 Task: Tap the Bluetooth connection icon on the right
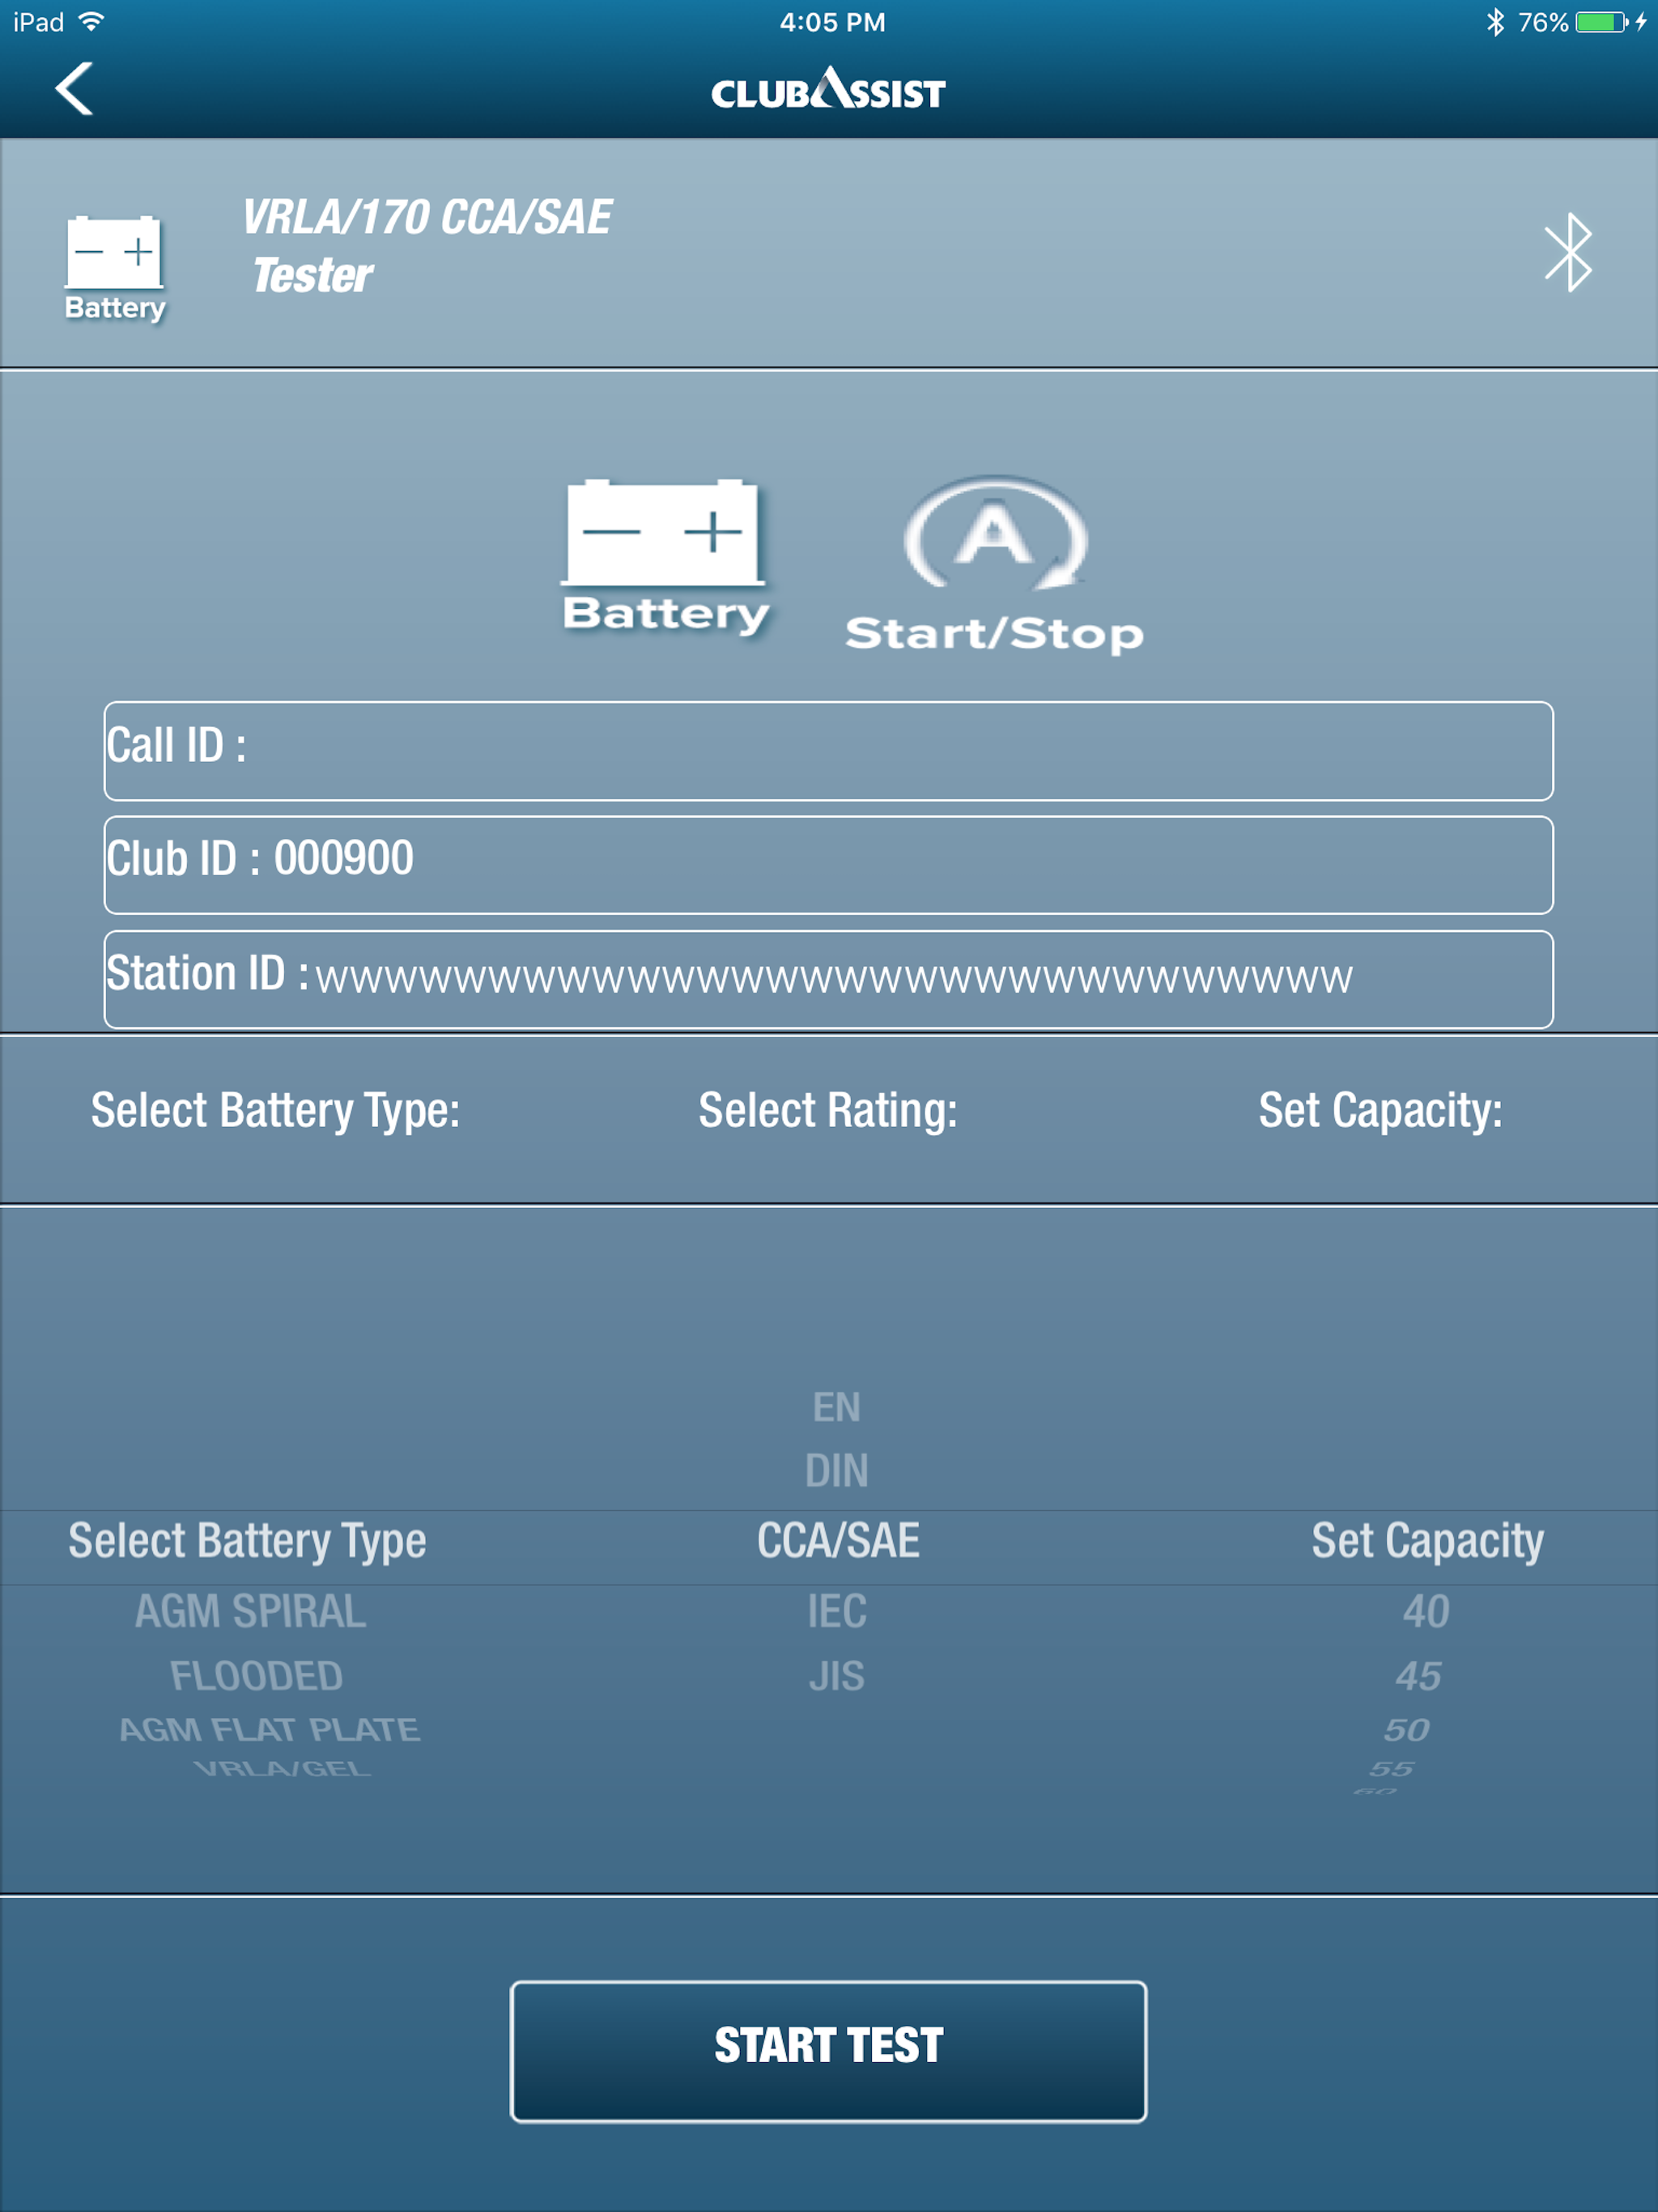pyautogui.click(x=1568, y=252)
